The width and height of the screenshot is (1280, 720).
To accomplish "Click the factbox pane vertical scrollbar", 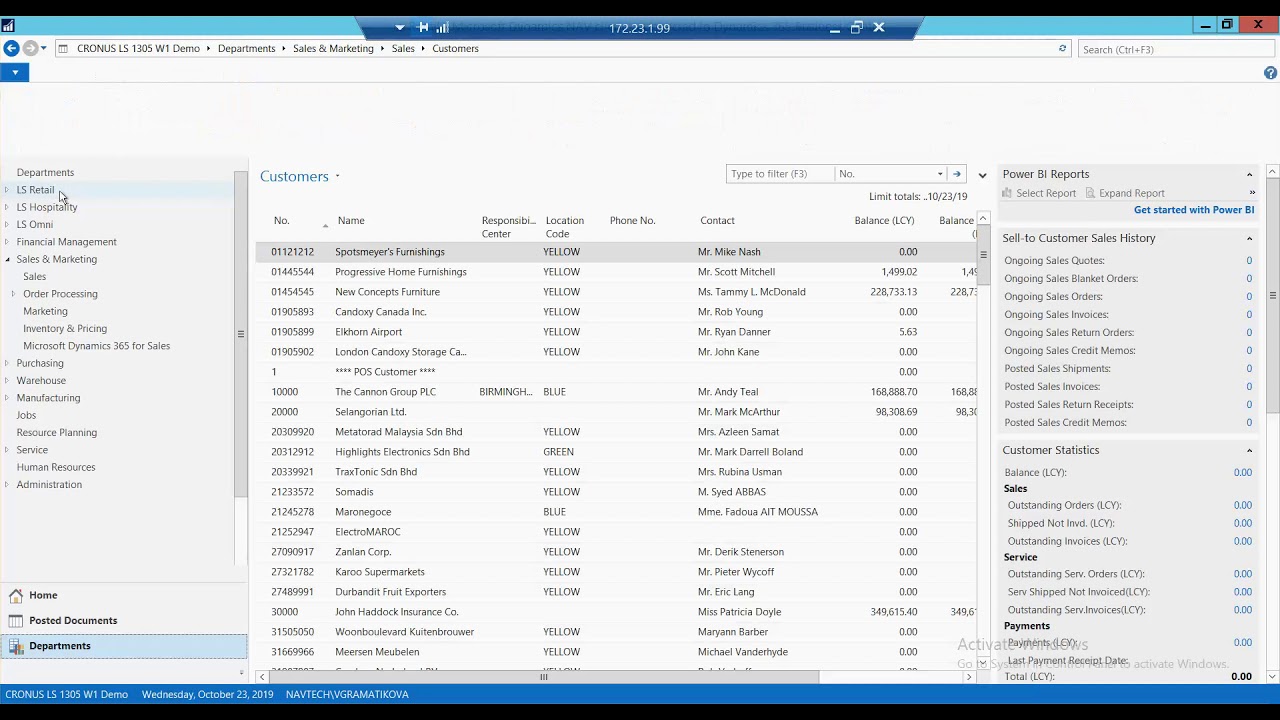I will (x=1272, y=296).
